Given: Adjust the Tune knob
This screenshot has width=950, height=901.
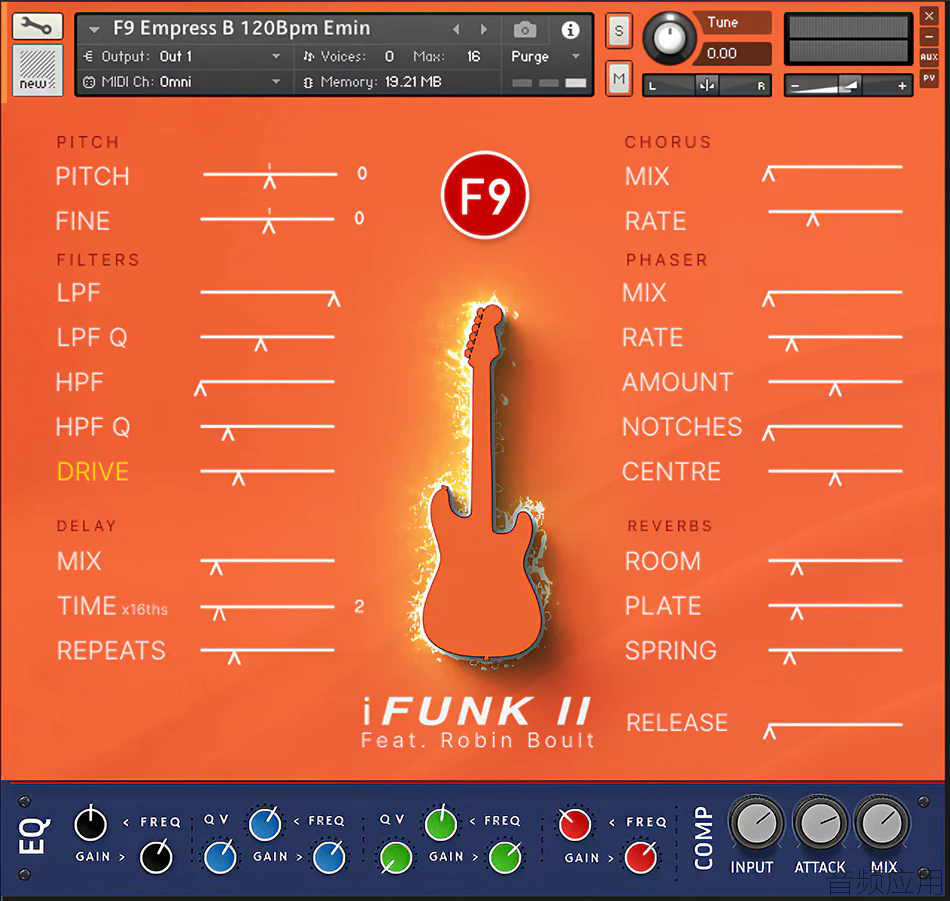Looking at the screenshot, I should pos(668,38).
